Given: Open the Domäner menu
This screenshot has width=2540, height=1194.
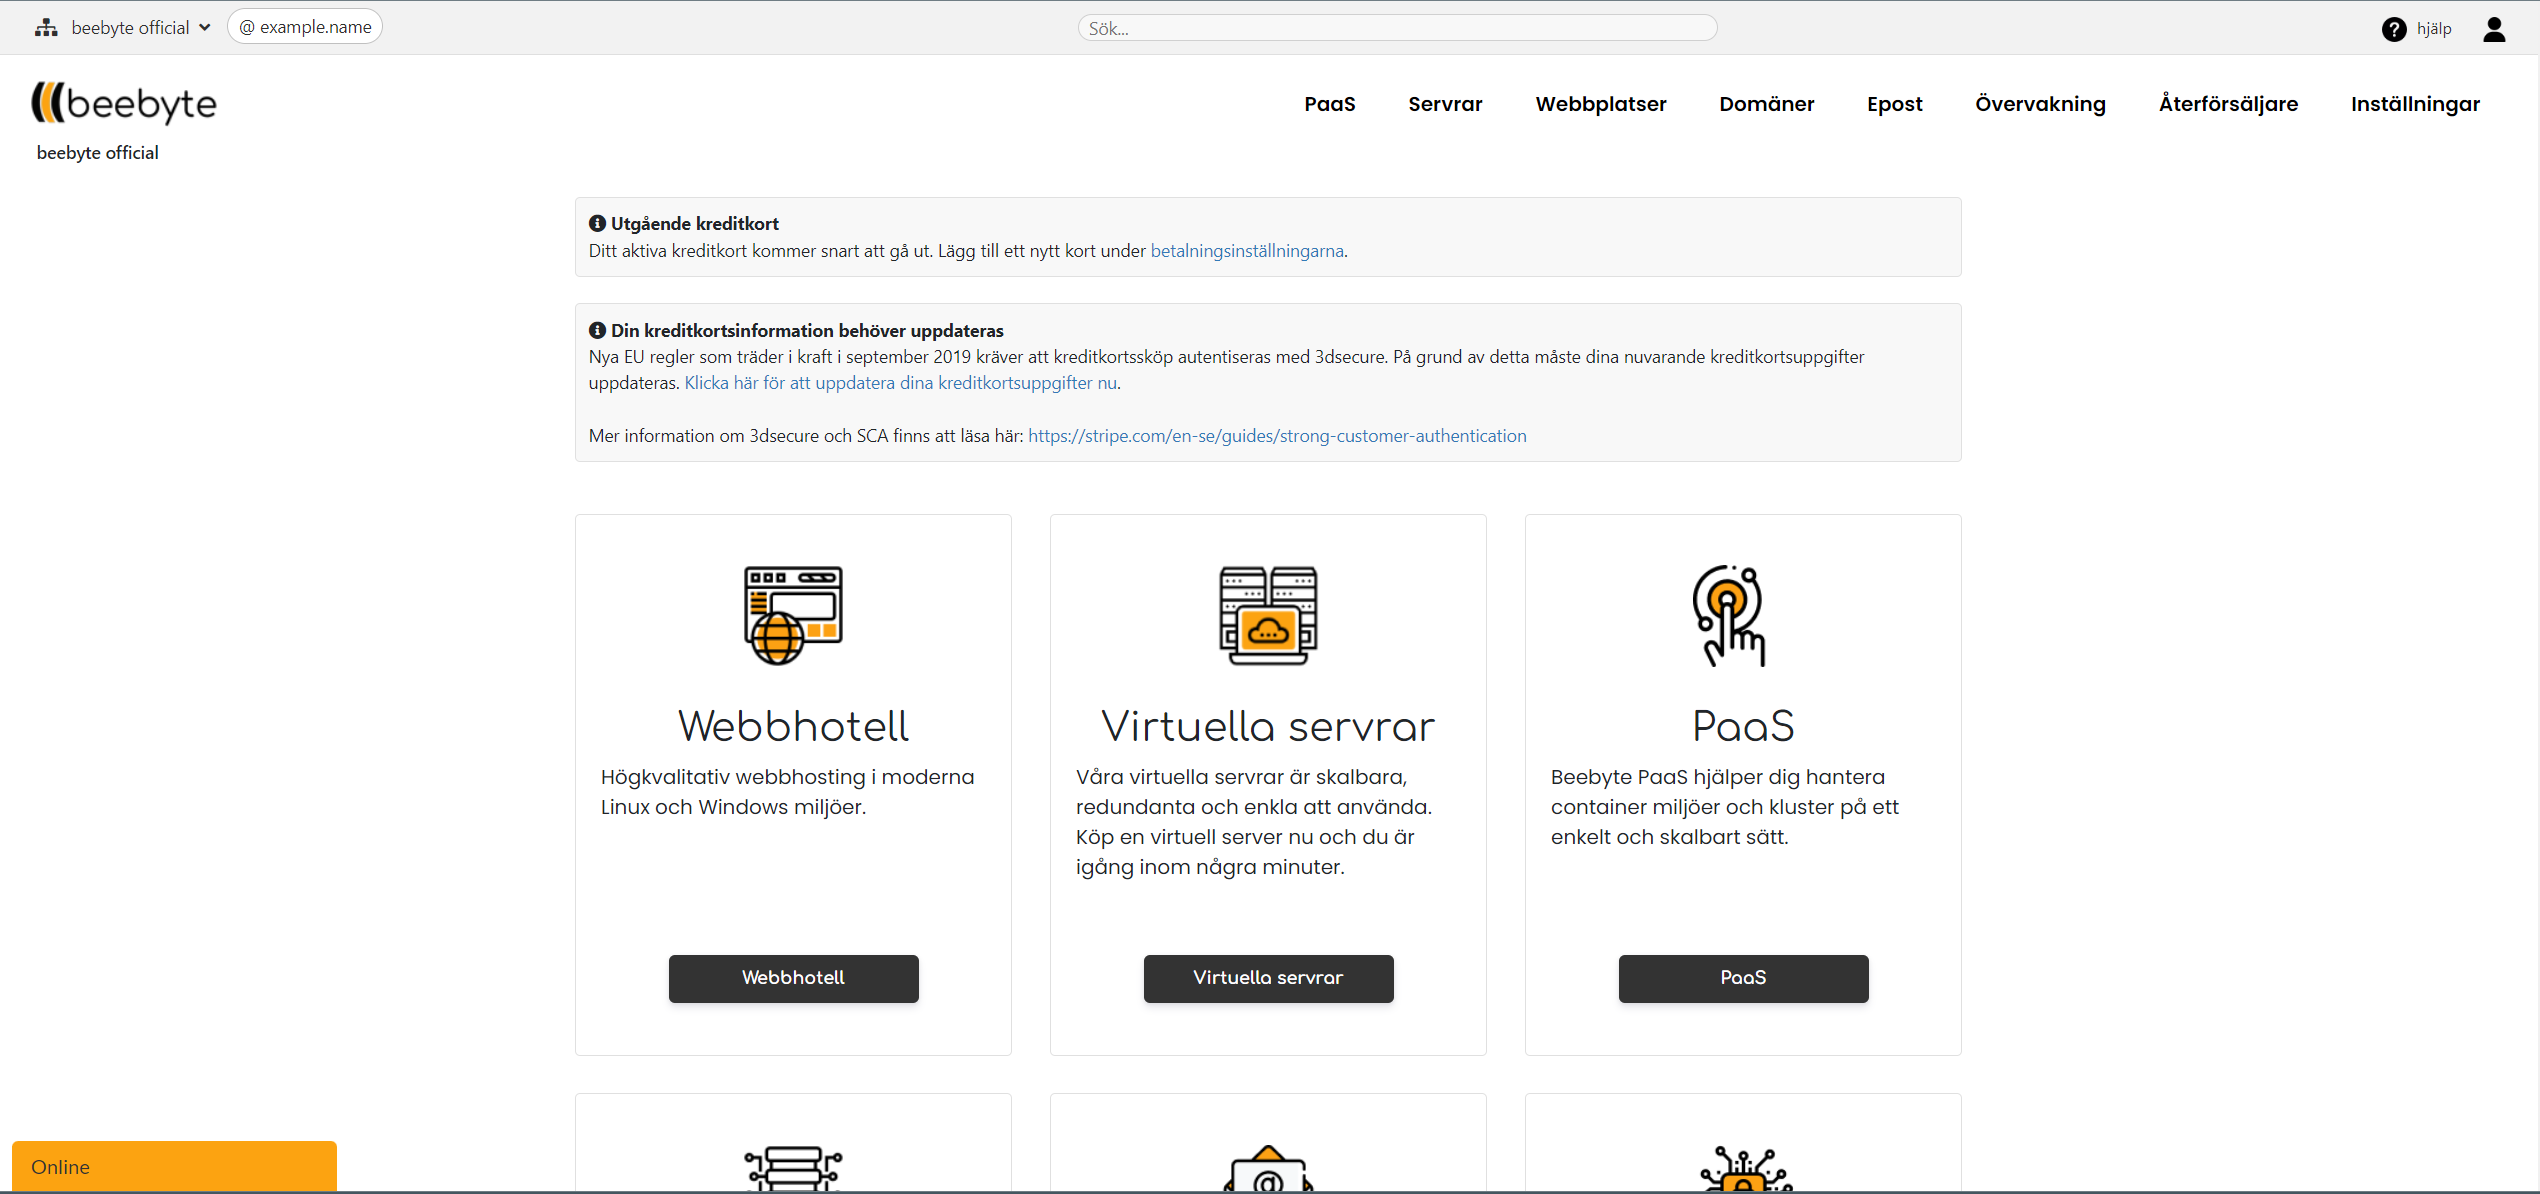Looking at the screenshot, I should (x=1766, y=104).
